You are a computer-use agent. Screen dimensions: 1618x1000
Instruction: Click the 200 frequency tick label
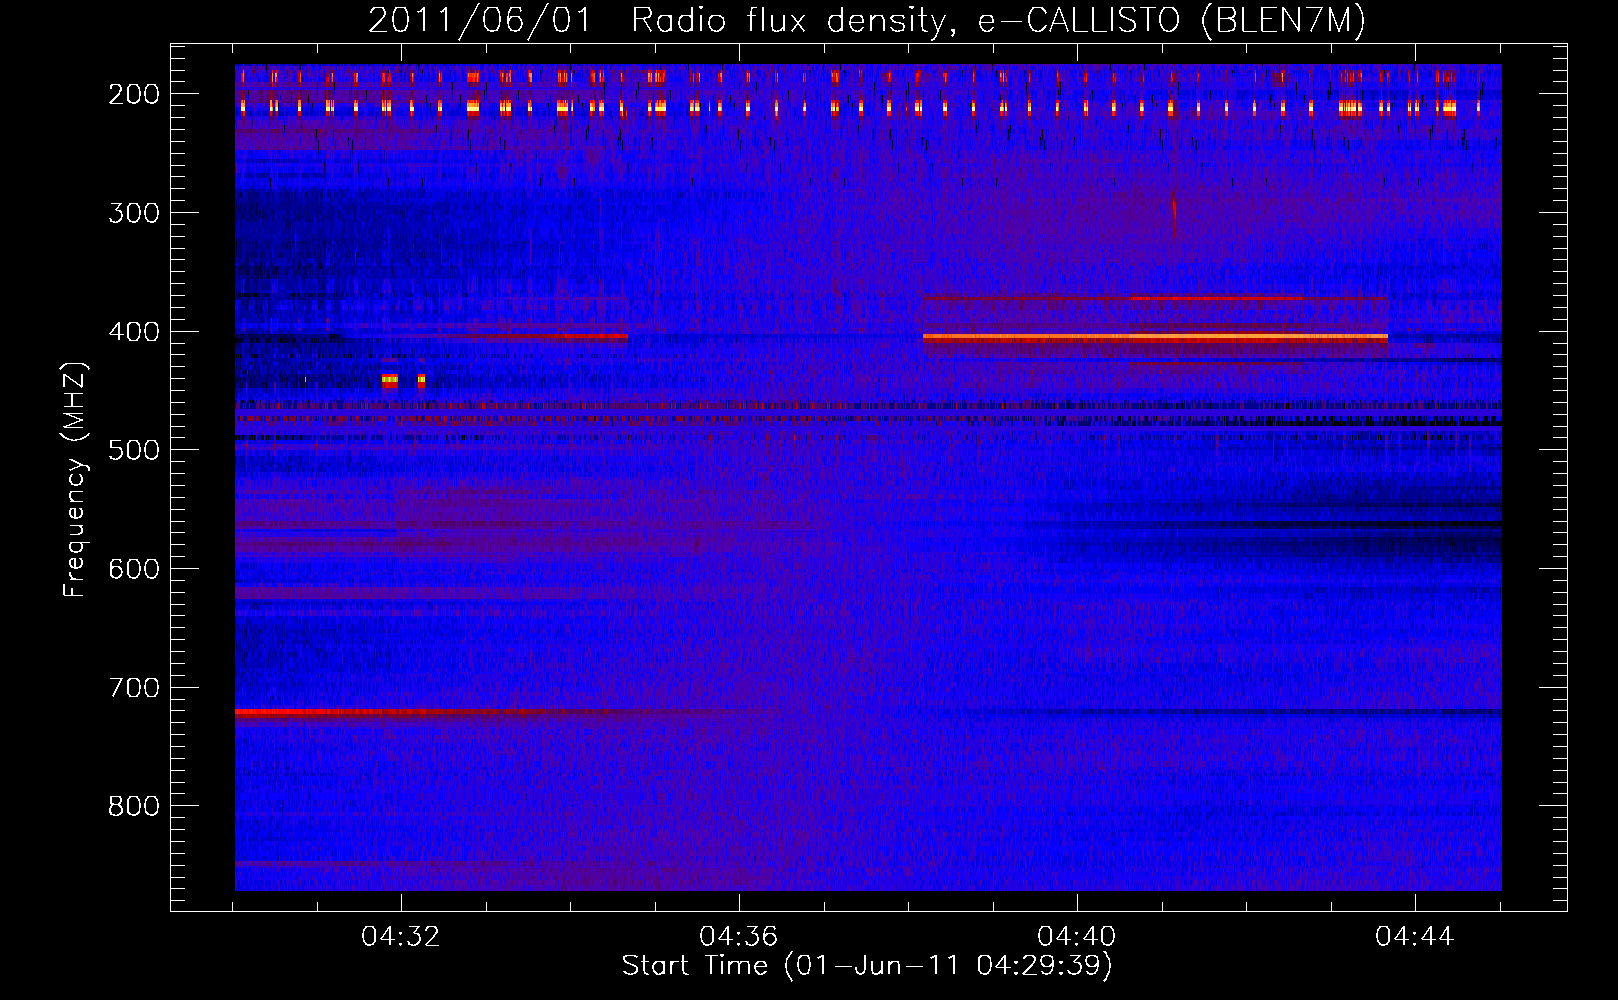tap(134, 94)
